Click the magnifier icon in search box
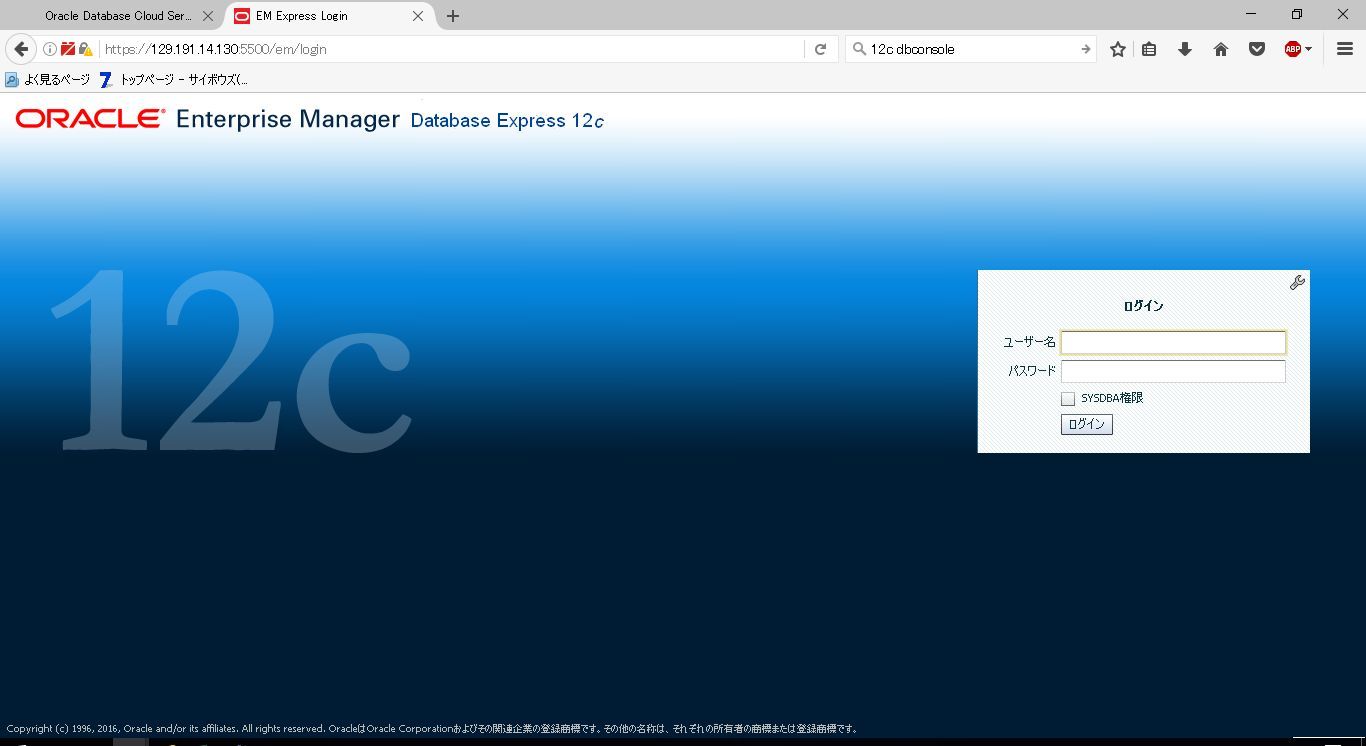This screenshot has height=746, width=1366. click(858, 49)
